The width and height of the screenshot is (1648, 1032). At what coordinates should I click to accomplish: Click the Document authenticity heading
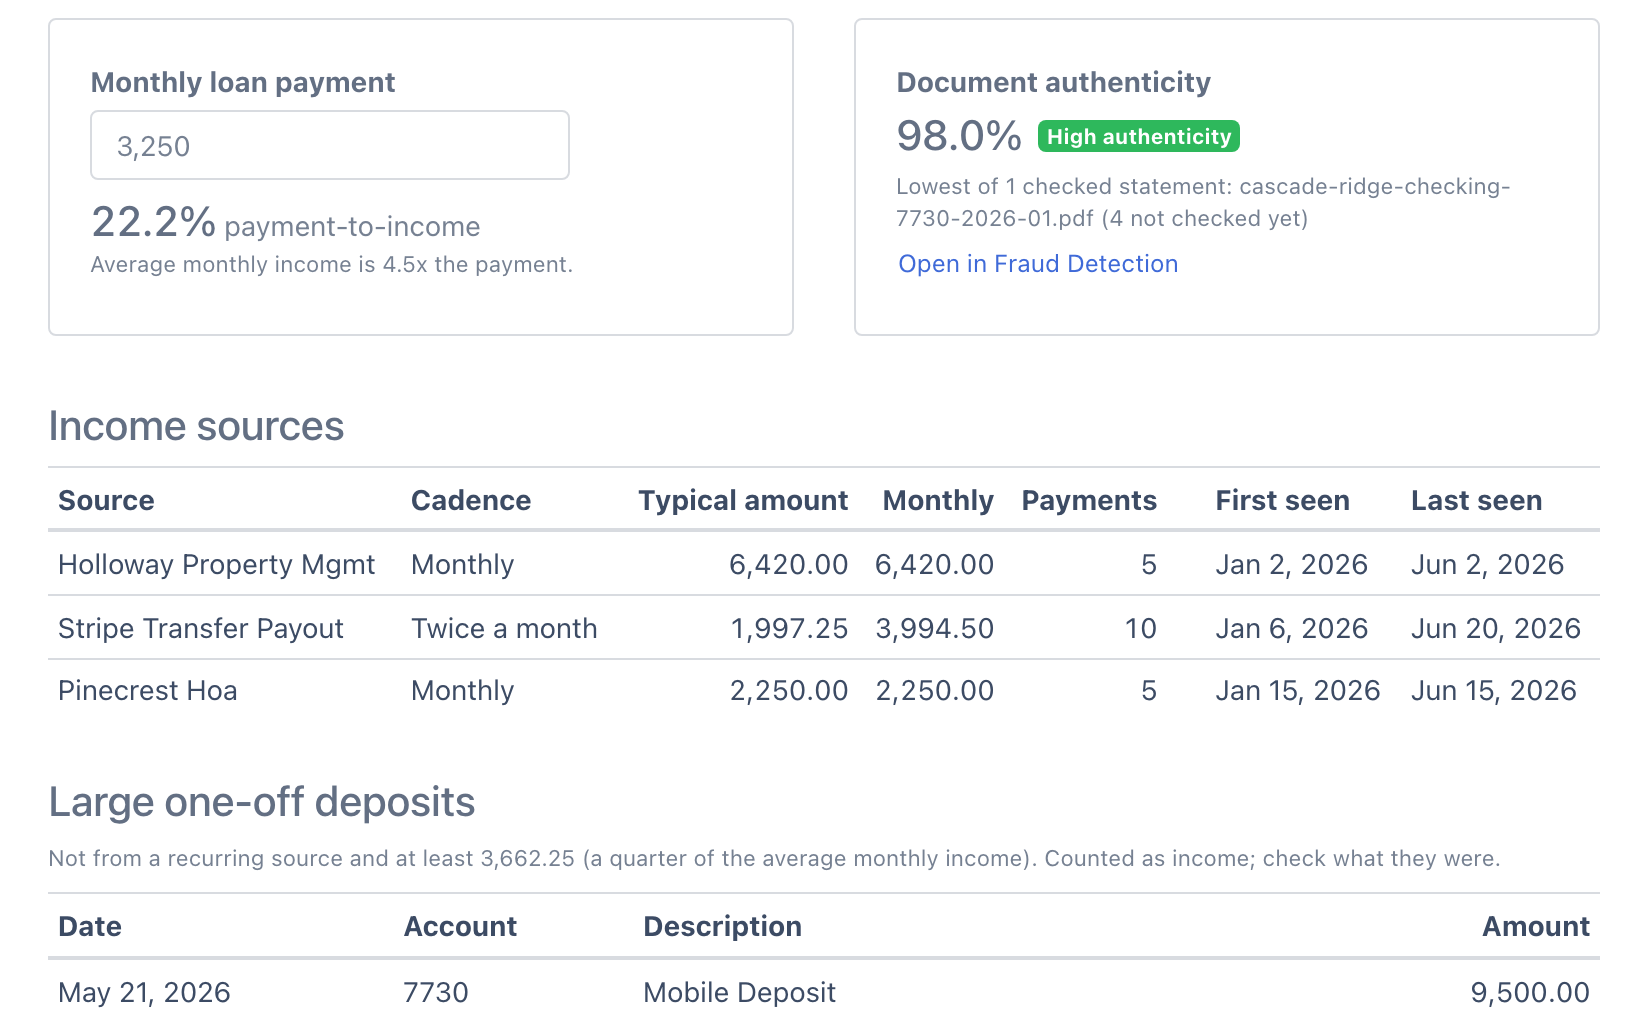[x=1053, y=82]
